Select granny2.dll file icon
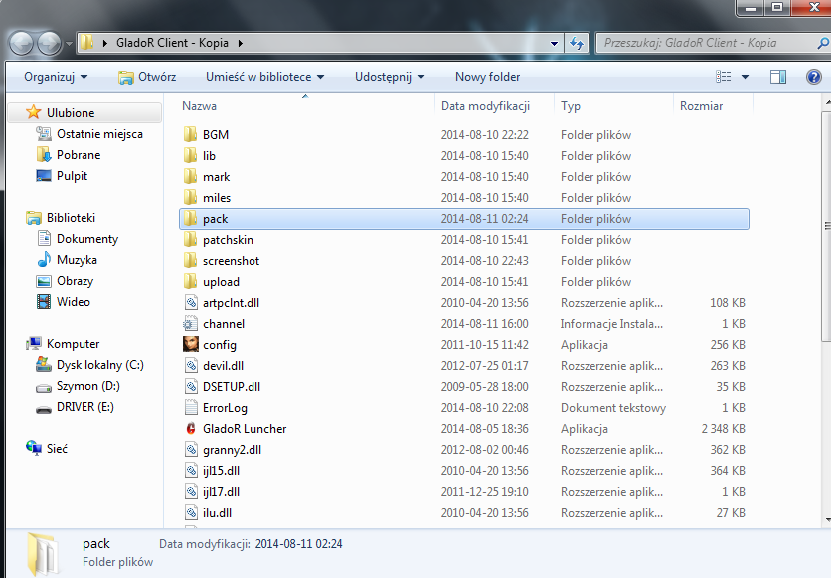This screenshot has height=578, width=831. (191, 450)
